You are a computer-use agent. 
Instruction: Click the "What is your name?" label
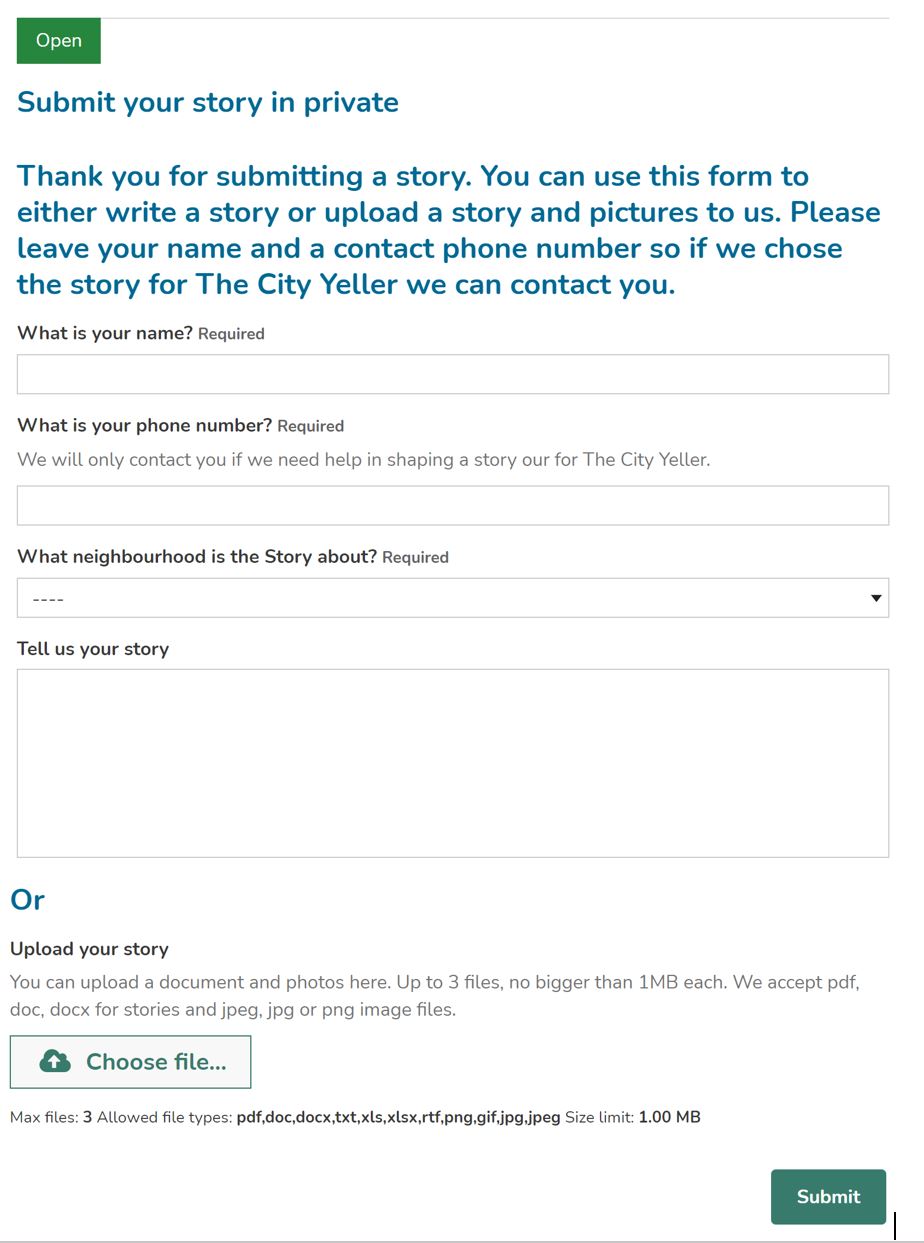(x=105, y=333)
